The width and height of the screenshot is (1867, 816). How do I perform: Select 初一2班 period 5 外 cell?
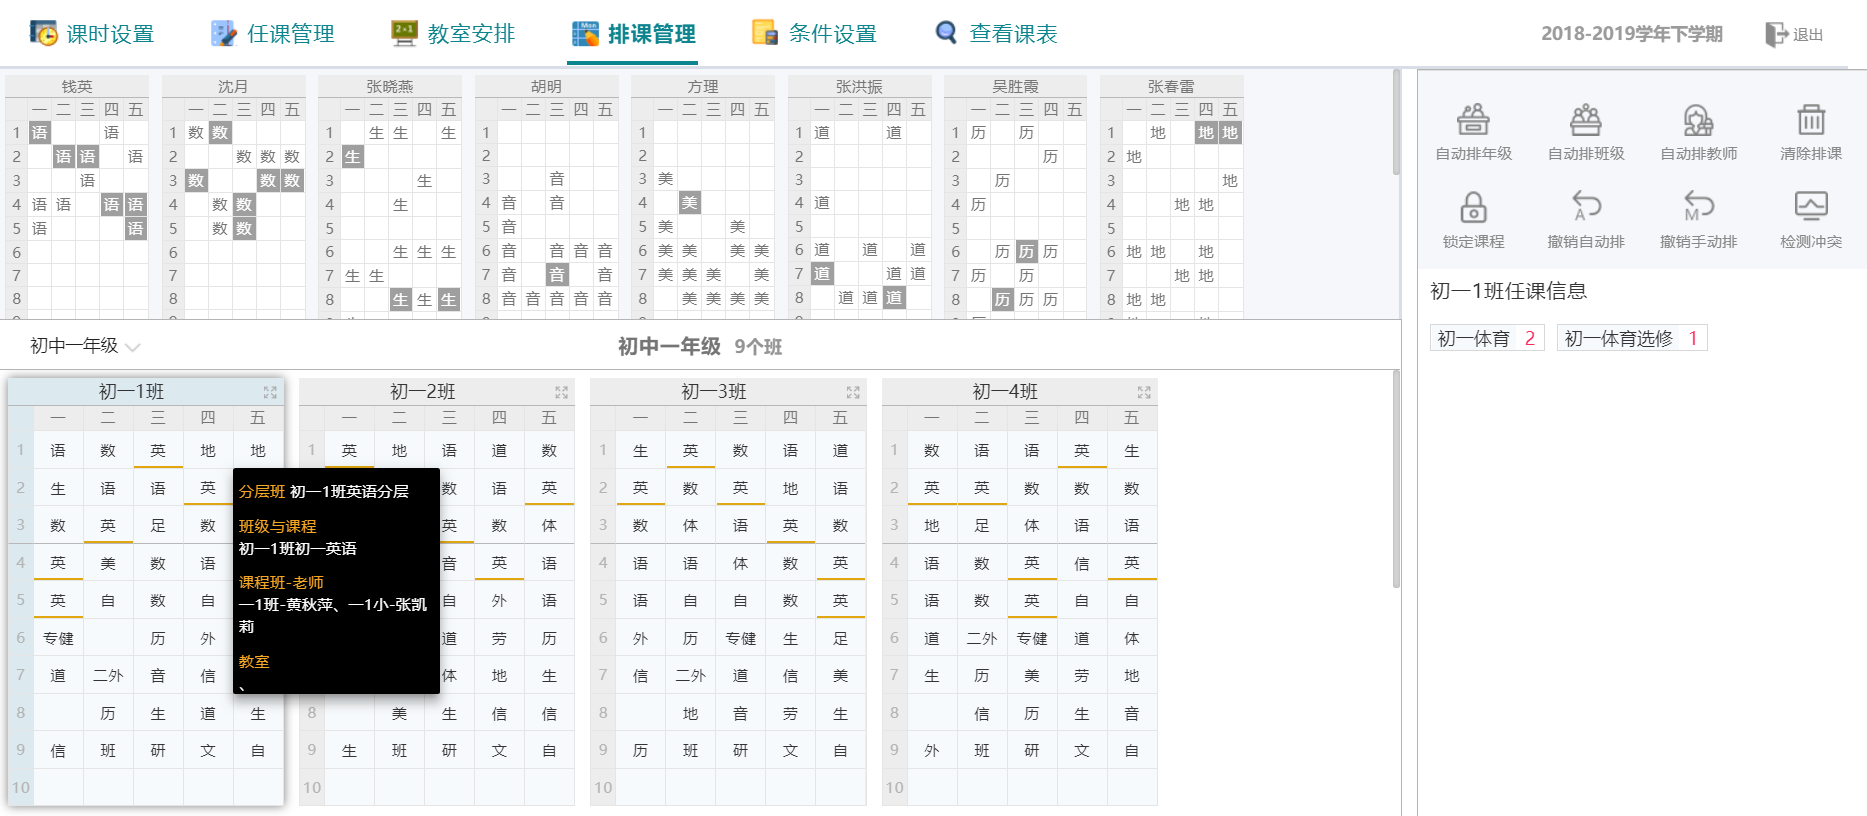pos(499,600)
